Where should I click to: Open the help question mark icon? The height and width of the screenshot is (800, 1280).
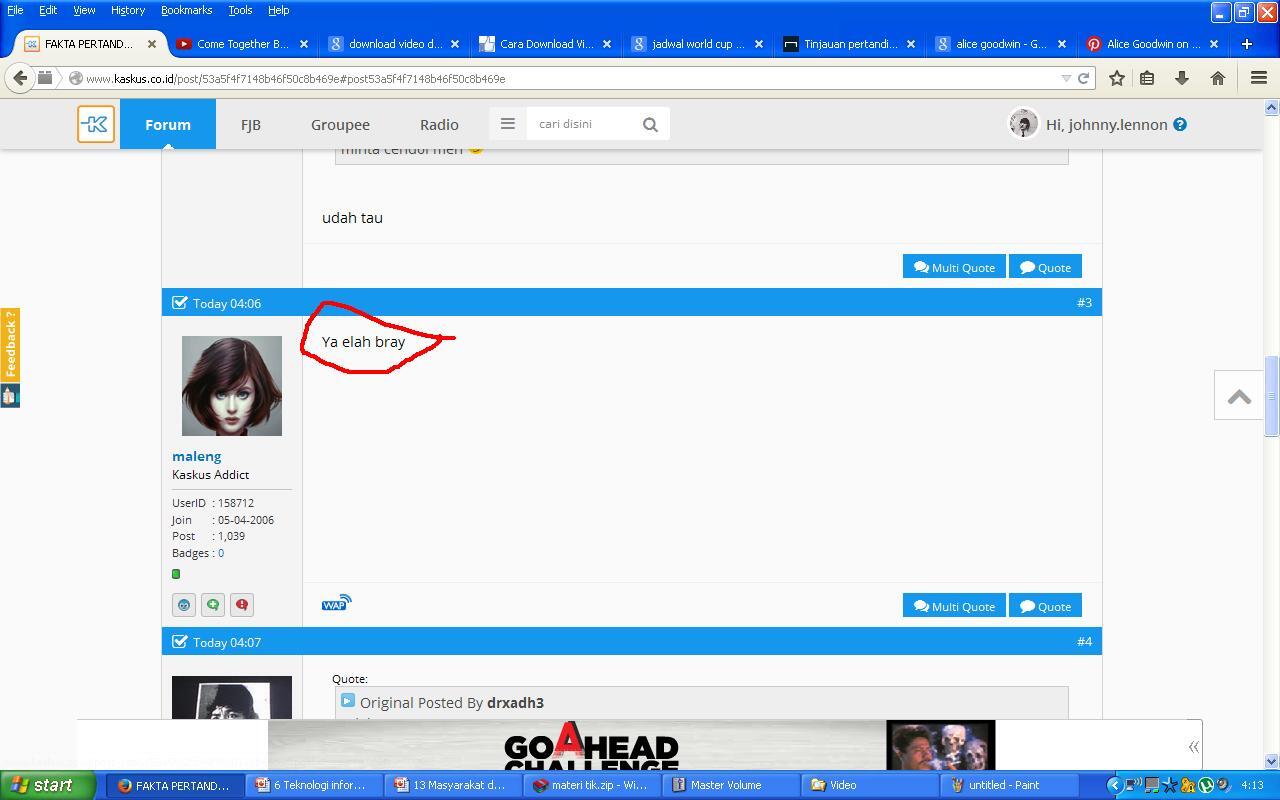pos(1180,124)
